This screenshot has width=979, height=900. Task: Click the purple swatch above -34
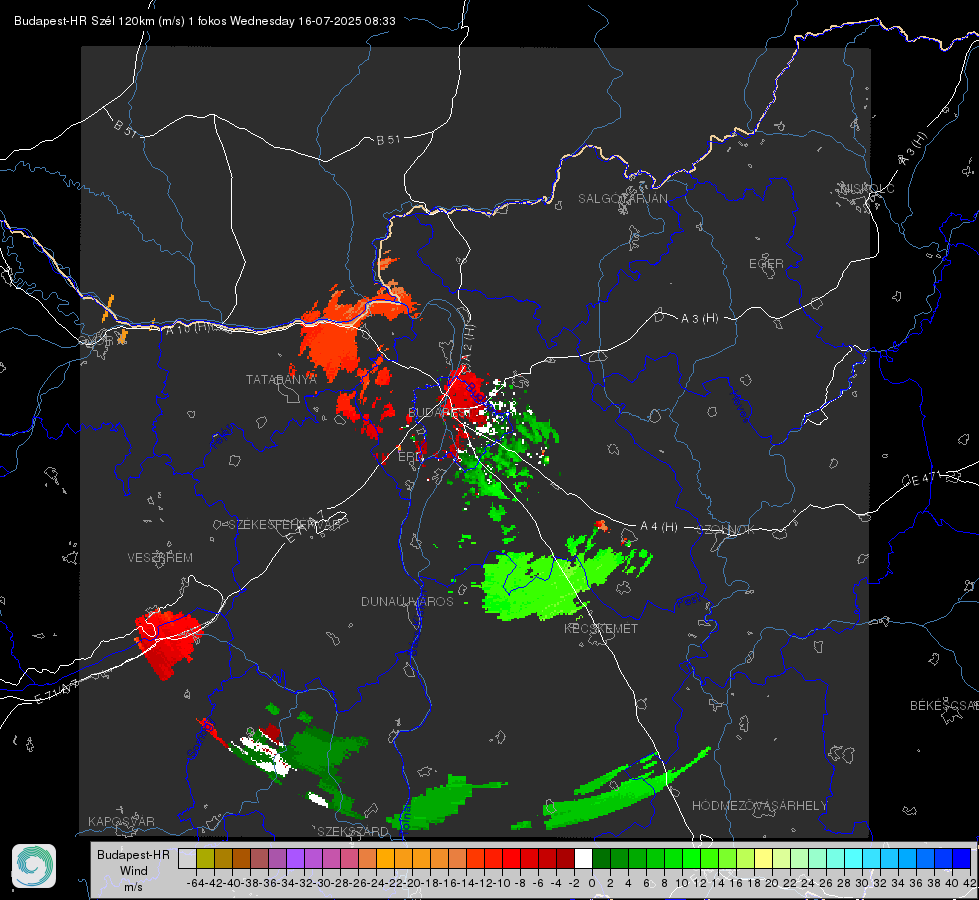[x=295, y=859]
